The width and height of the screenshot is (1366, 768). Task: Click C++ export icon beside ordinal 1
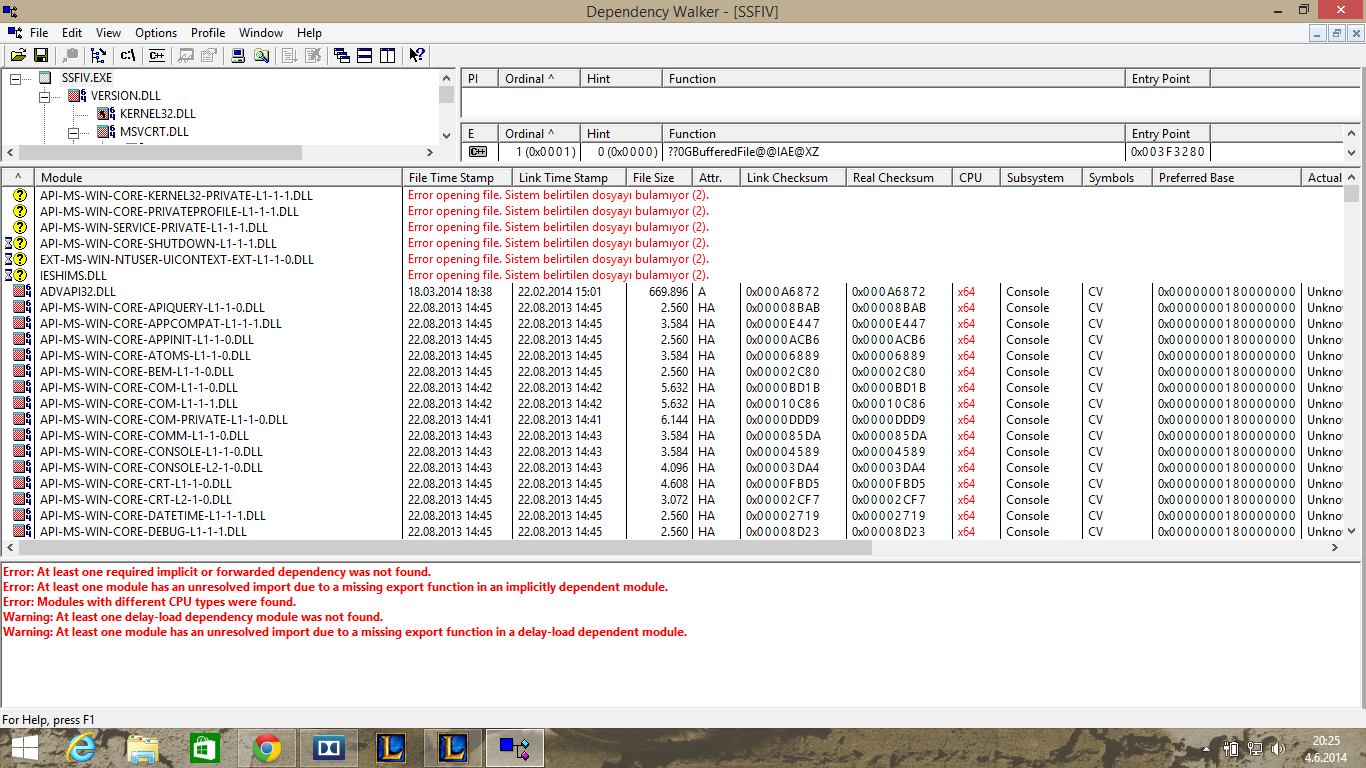[x=477, y=152]
